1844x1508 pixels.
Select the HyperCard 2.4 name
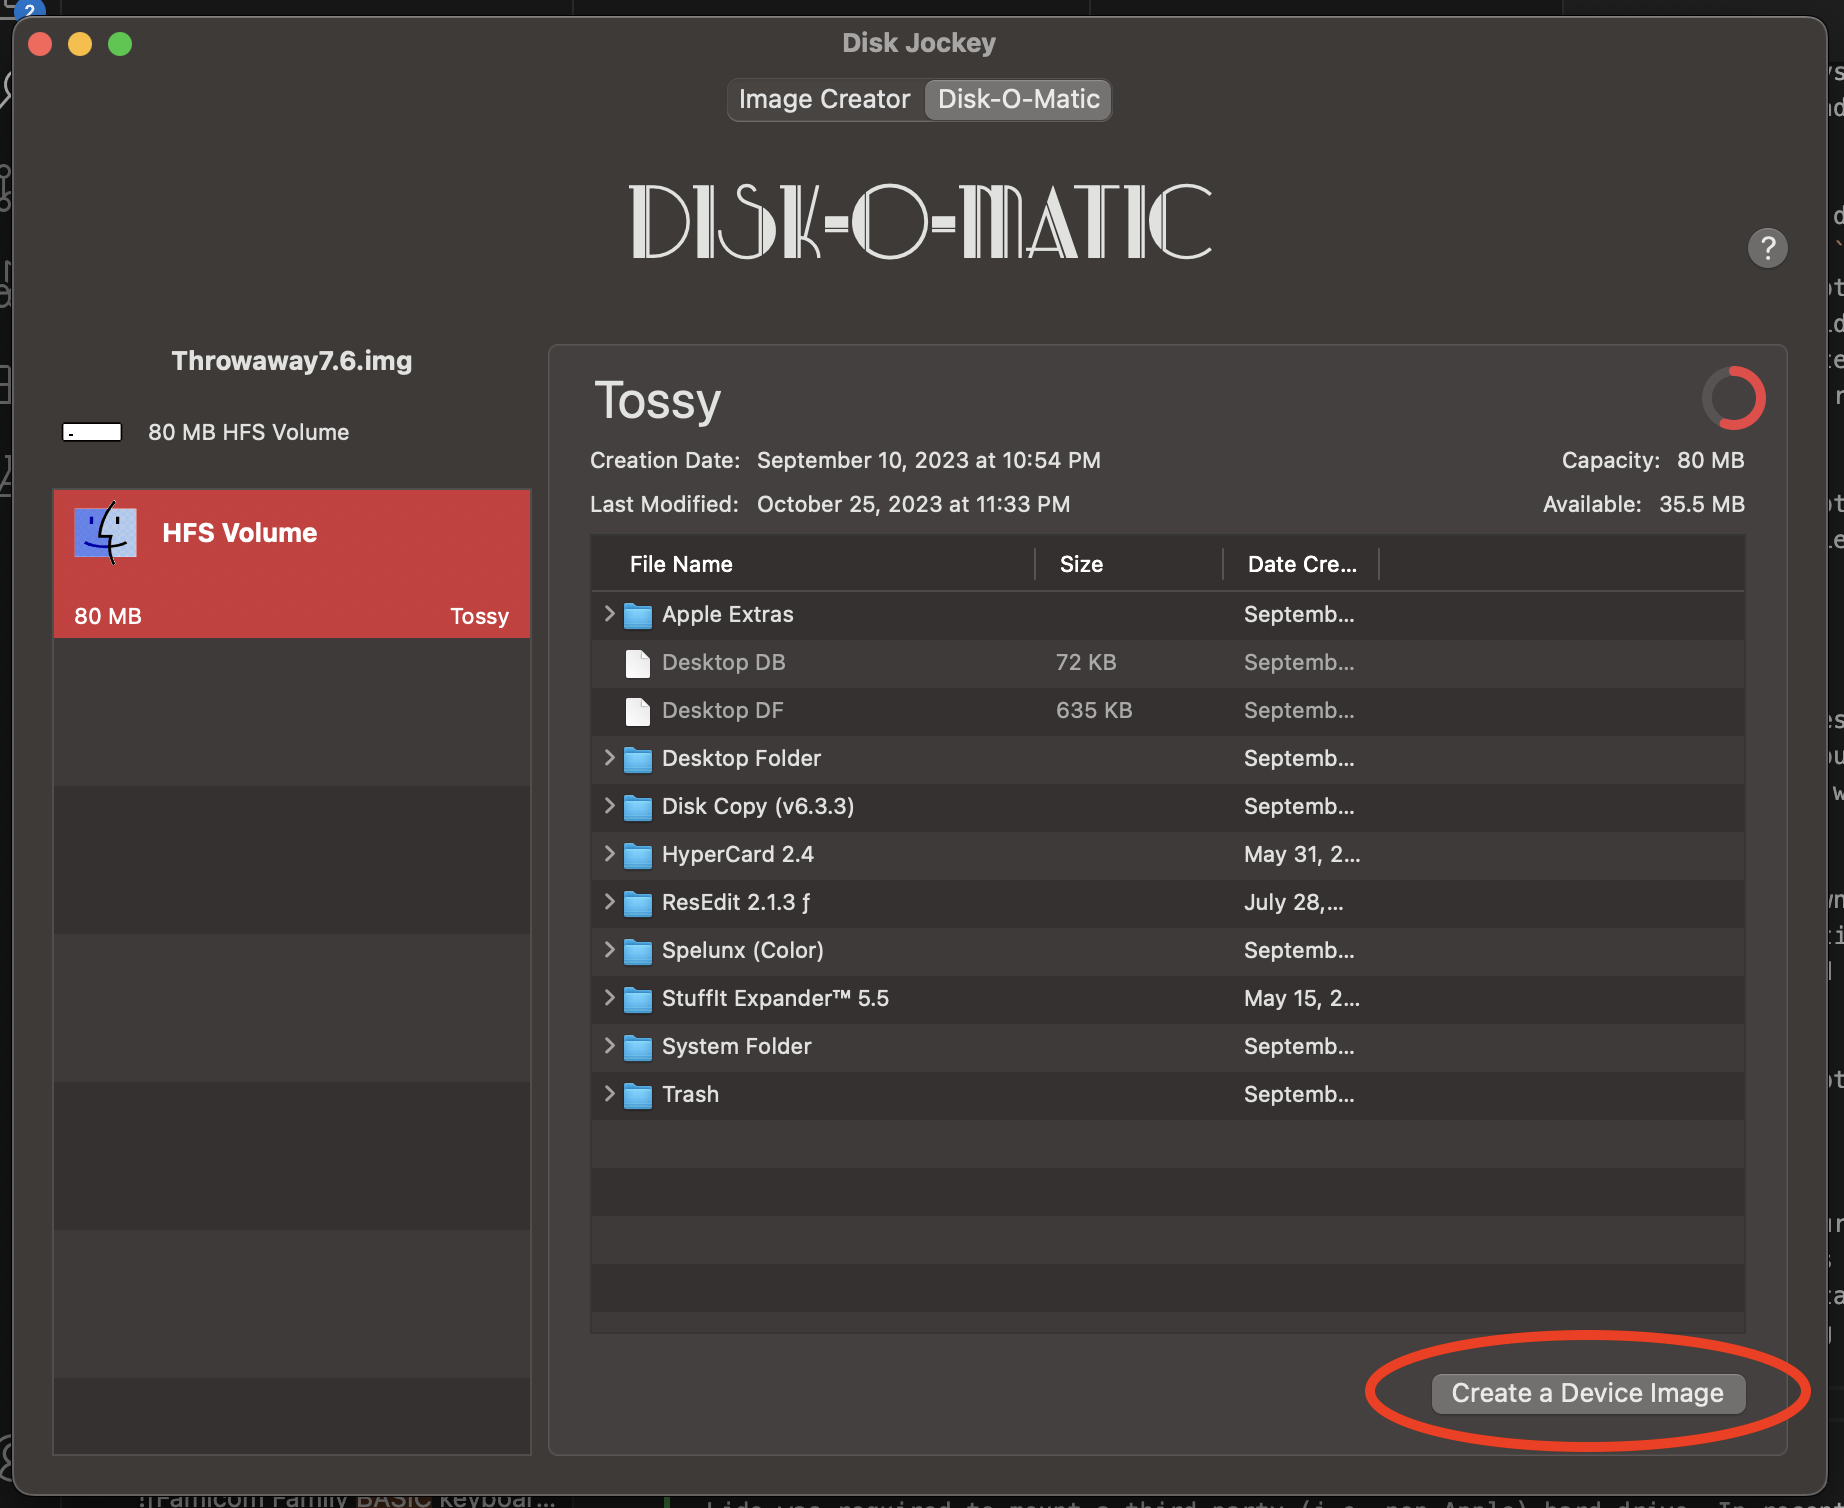click(738, 854)
